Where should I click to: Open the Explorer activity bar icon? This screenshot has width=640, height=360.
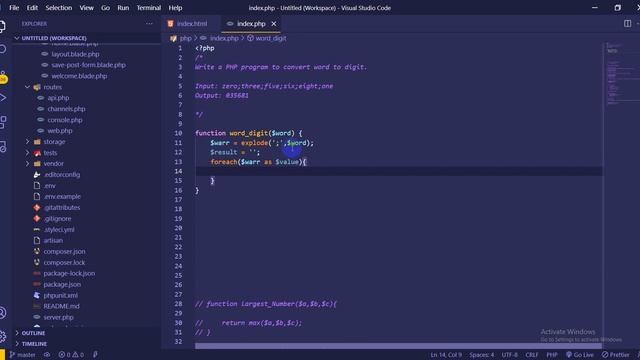pyautogui.click(x=2, y=26)
